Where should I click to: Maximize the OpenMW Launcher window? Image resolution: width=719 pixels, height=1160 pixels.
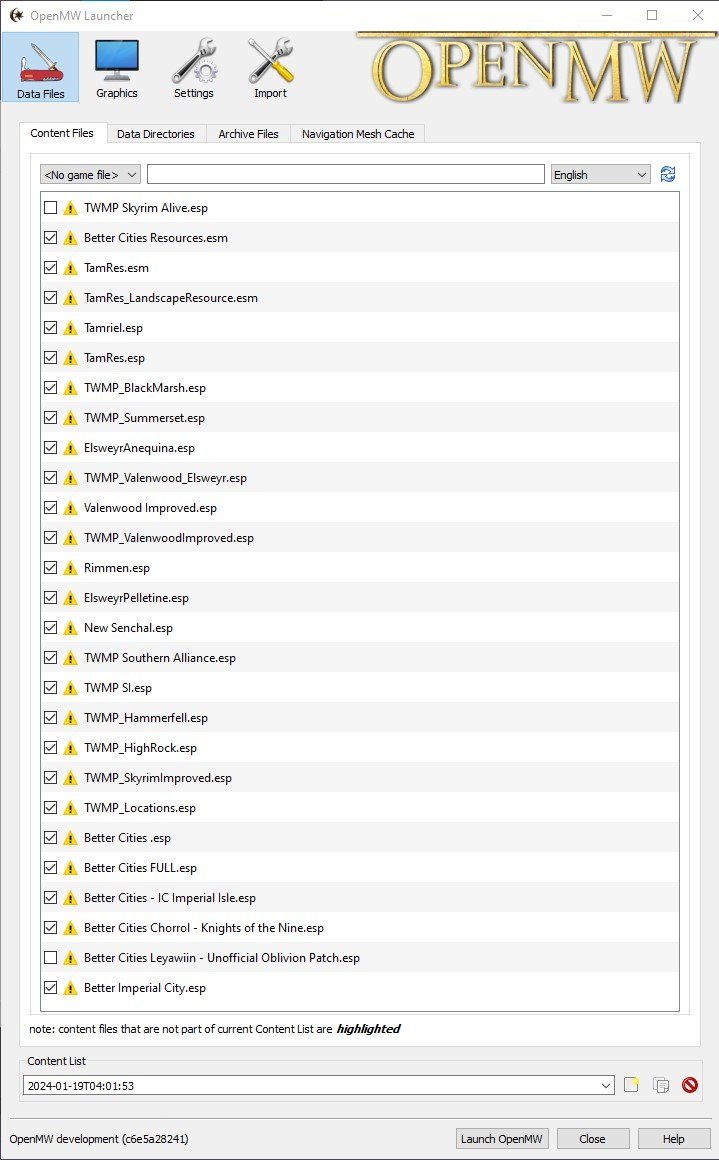[x=652, y=15]
